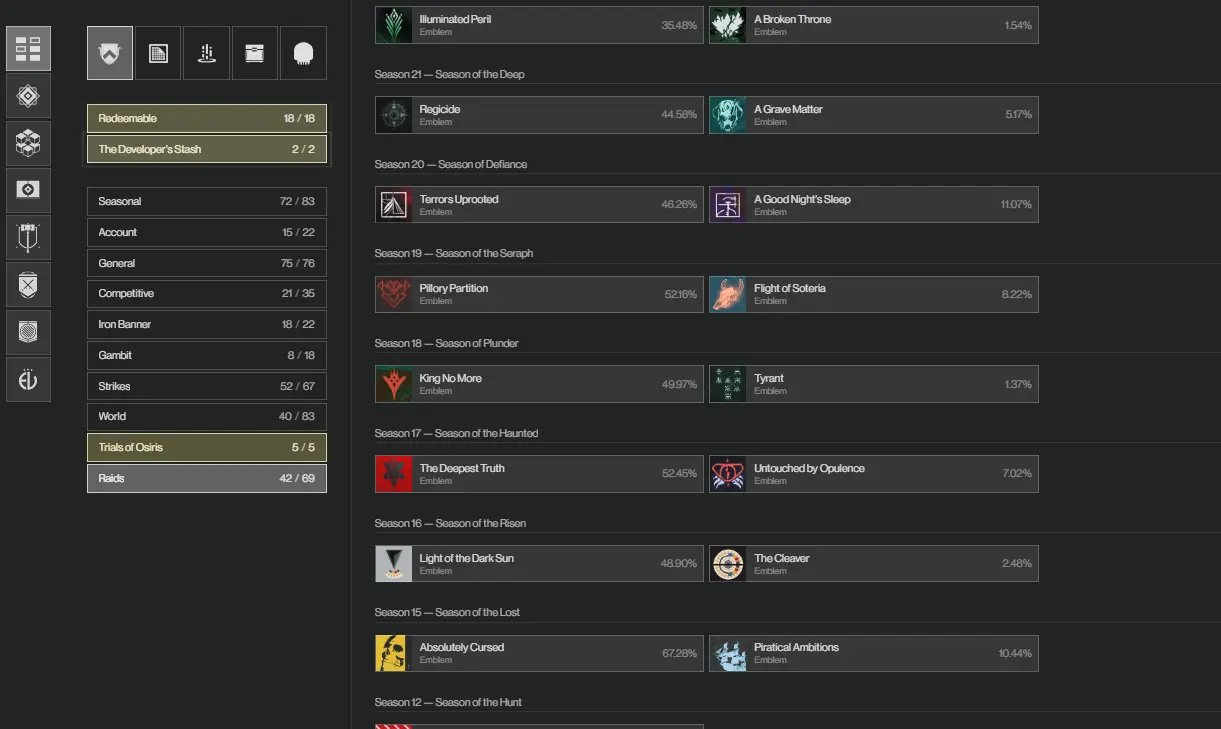Screen dimensions: 1221x729
Task: Click the Terrors Uprooted emblem icon
Action: click(x=394, y=205)
